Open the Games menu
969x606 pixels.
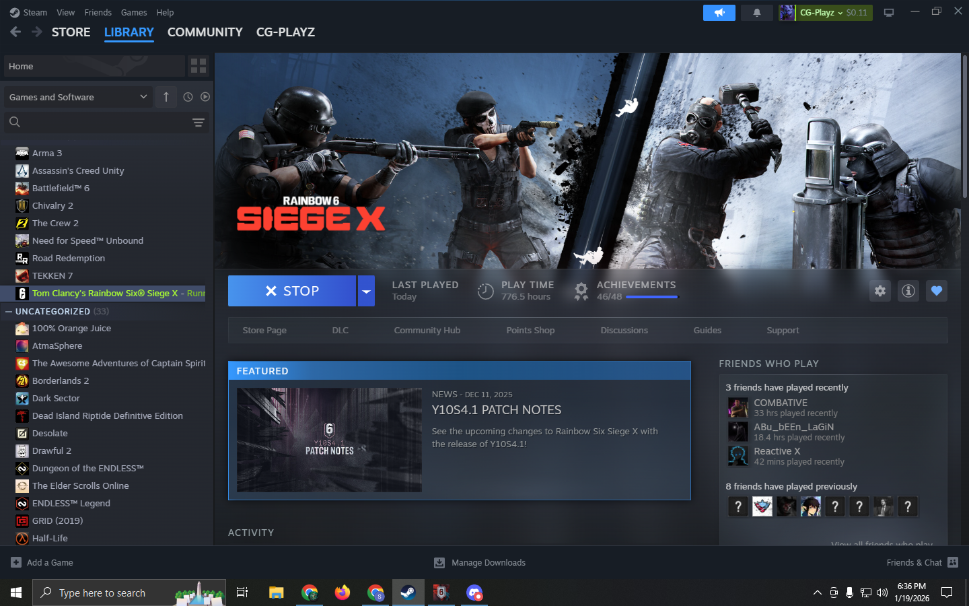pyautogui.click(x=134, y=12)
